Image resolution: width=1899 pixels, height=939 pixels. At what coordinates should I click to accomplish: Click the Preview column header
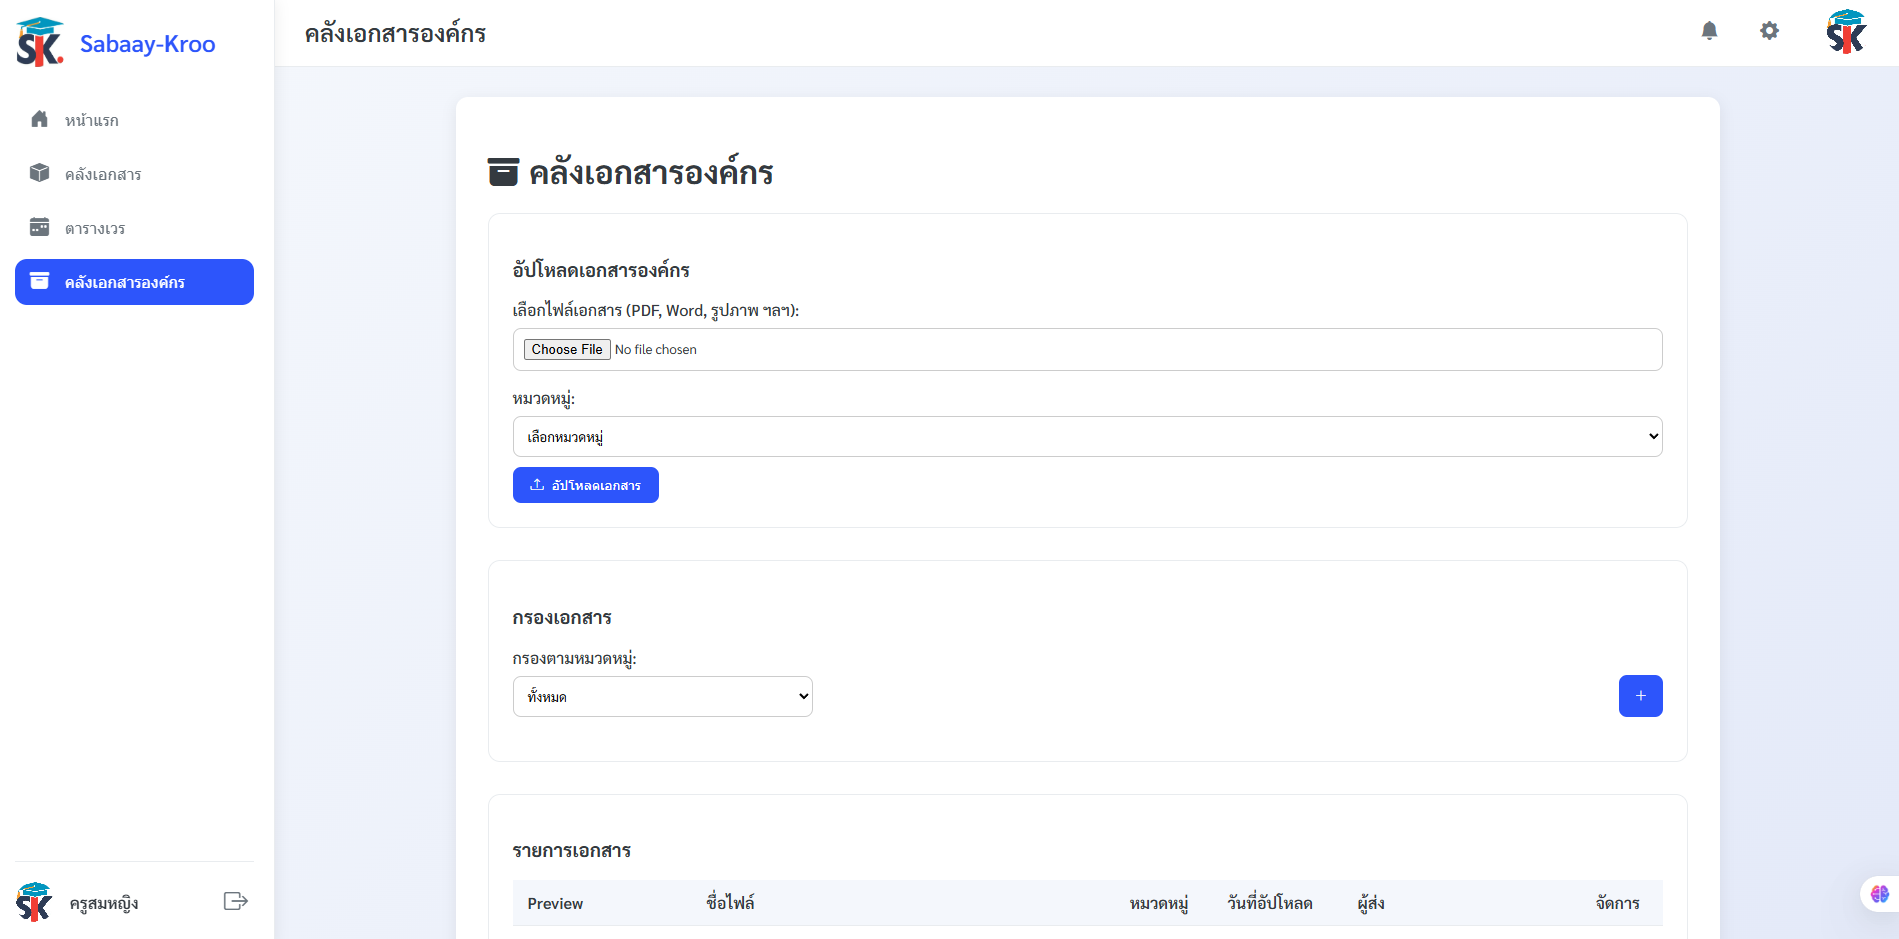click(x=555, y=903)
